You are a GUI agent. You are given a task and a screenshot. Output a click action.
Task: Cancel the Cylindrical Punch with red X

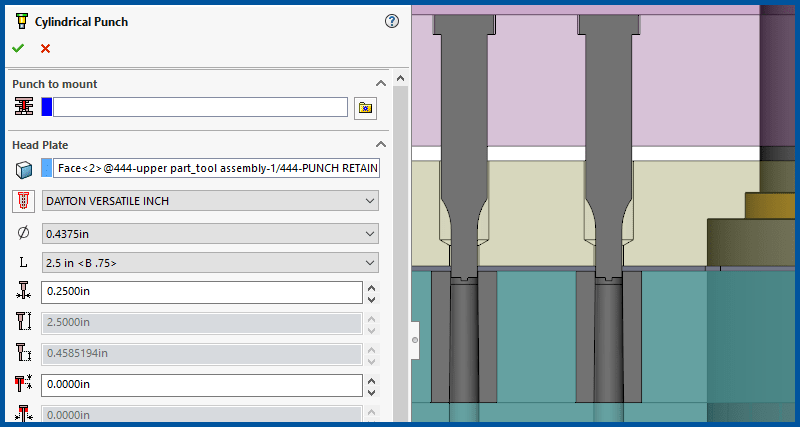pos(45,48)
